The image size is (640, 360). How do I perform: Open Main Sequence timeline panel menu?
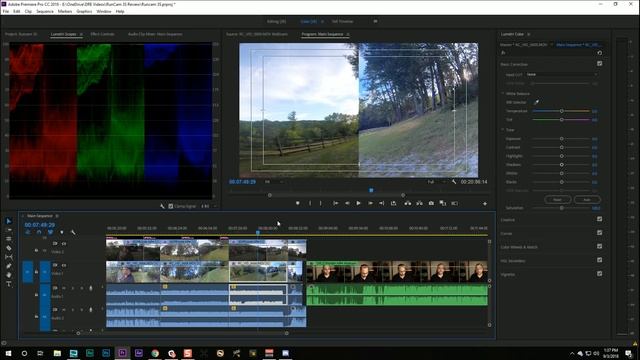(x=57, y=216)
